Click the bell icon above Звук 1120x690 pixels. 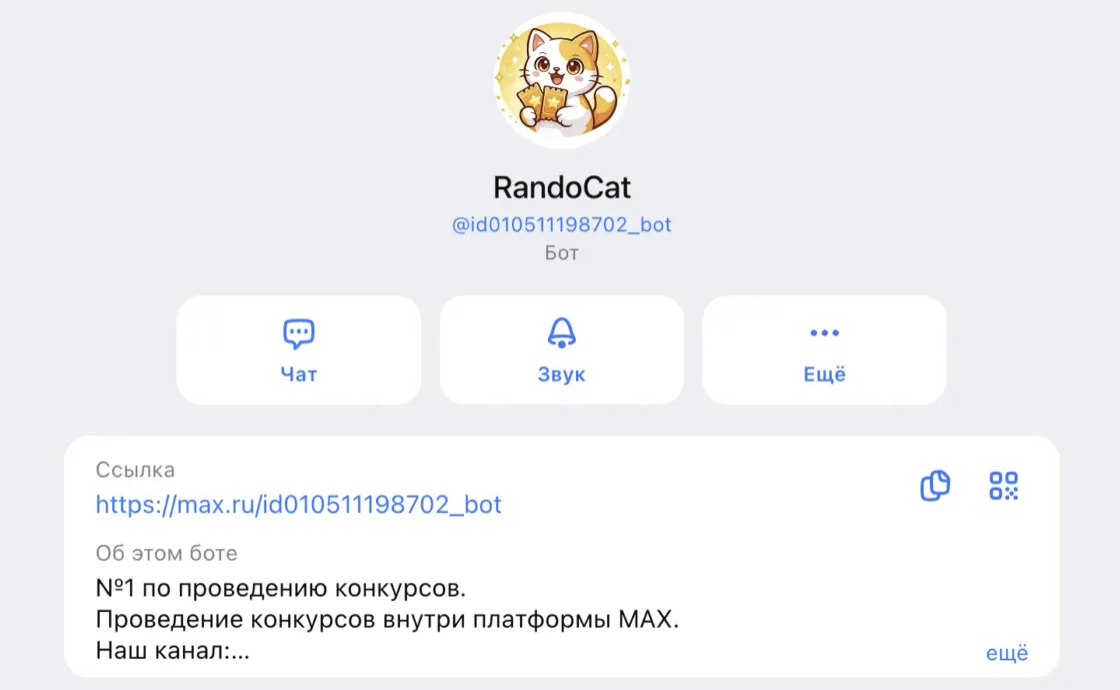[x=561, y=333]
